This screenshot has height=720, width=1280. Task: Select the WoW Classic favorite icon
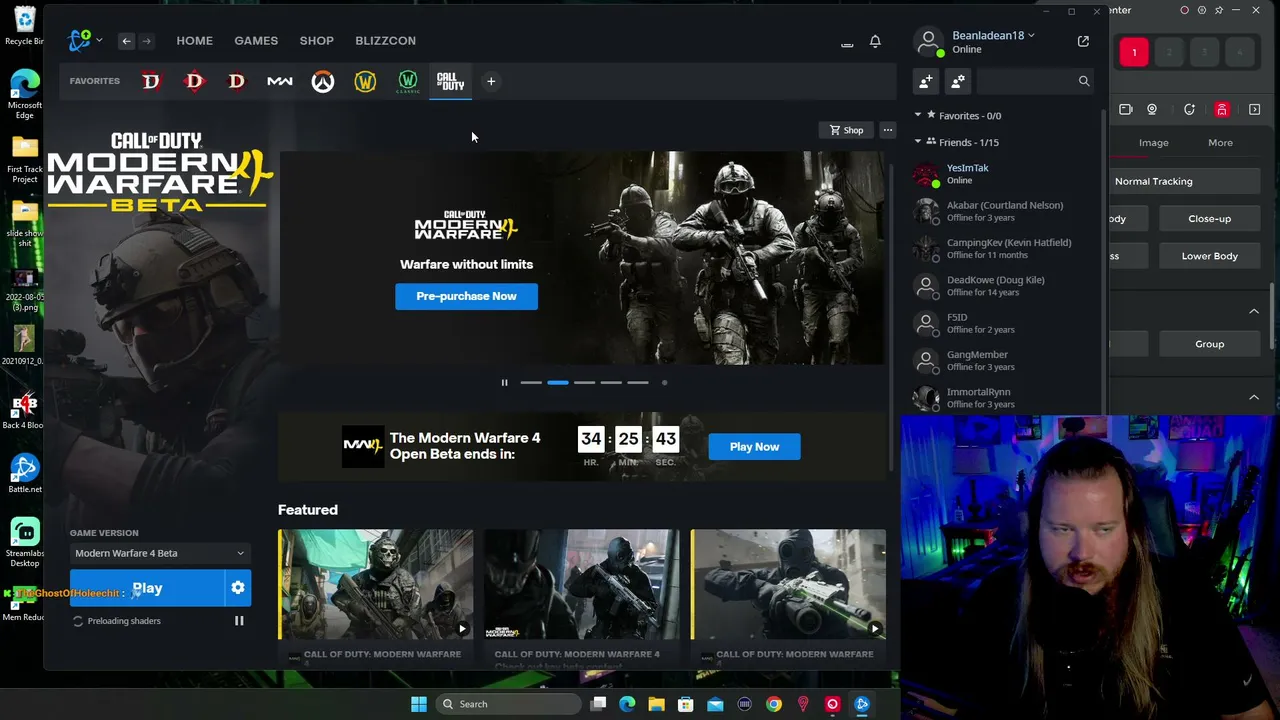pos(408,82)
